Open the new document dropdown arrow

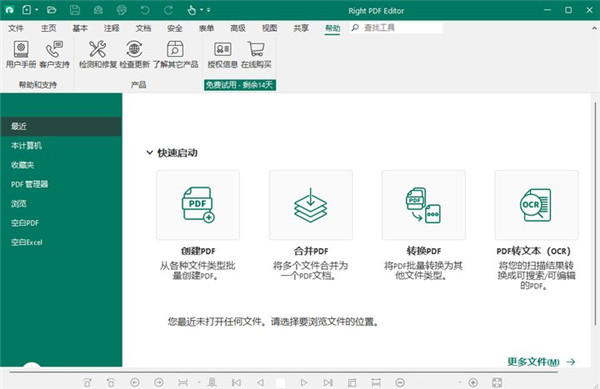tap(37, 10)
